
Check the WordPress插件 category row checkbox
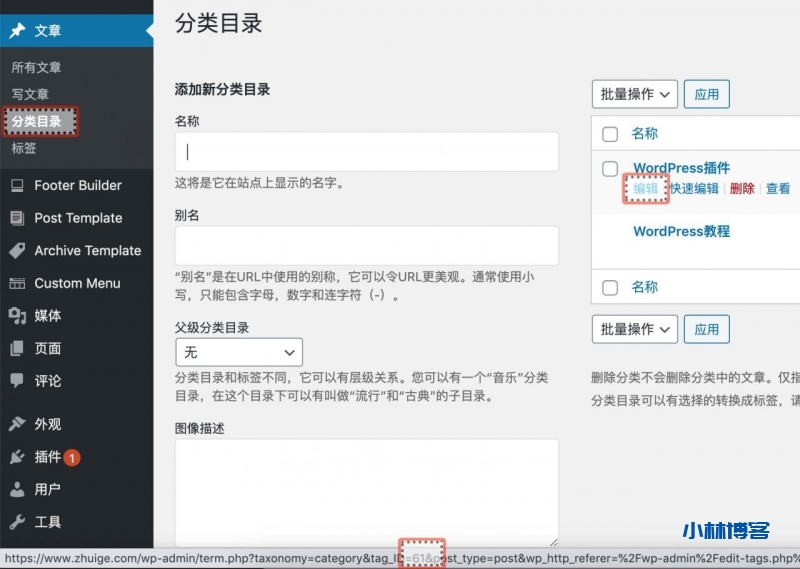point(610,168)
